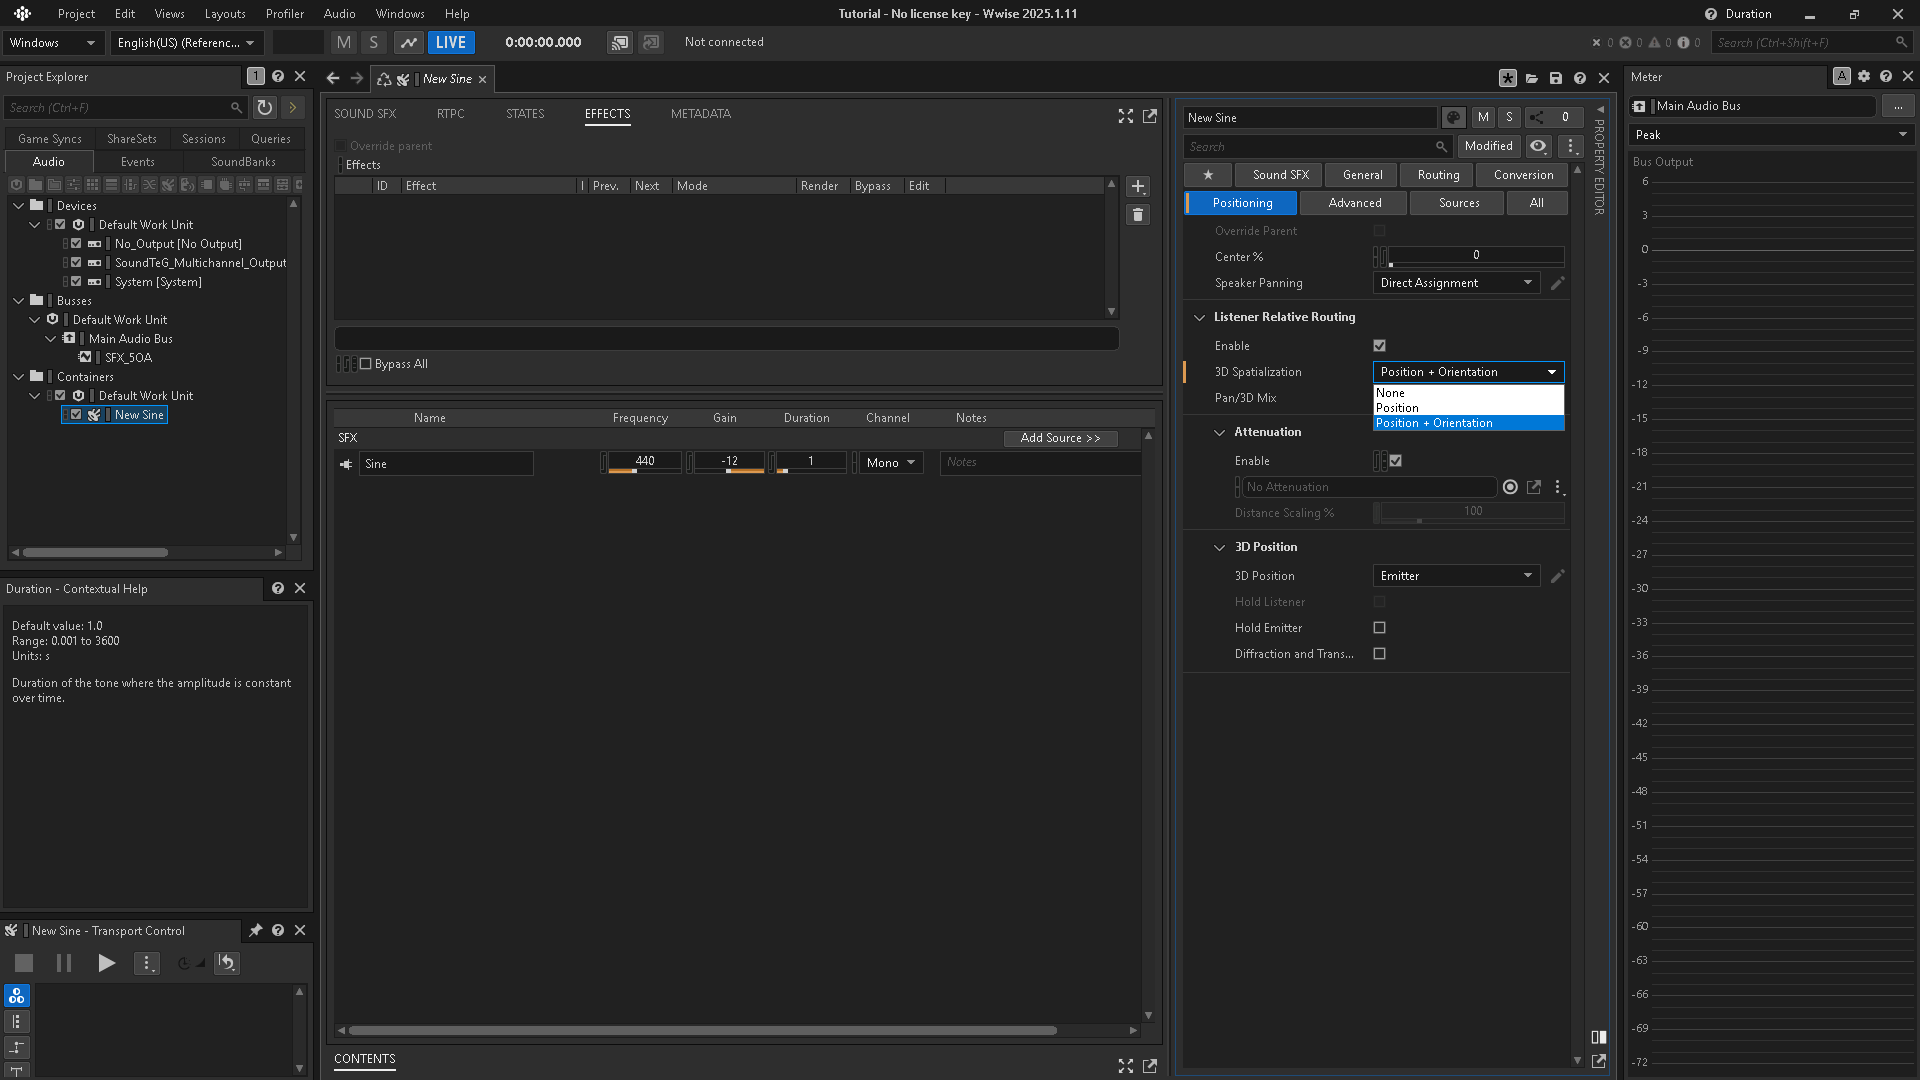Enable Diffraction and Transmission checkbox
Screen dimensions: 1920x1080
pos(1380,654)
